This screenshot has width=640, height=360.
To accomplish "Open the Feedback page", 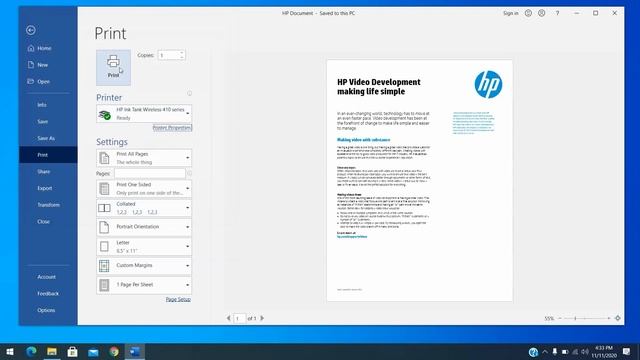I will point(48,293).
